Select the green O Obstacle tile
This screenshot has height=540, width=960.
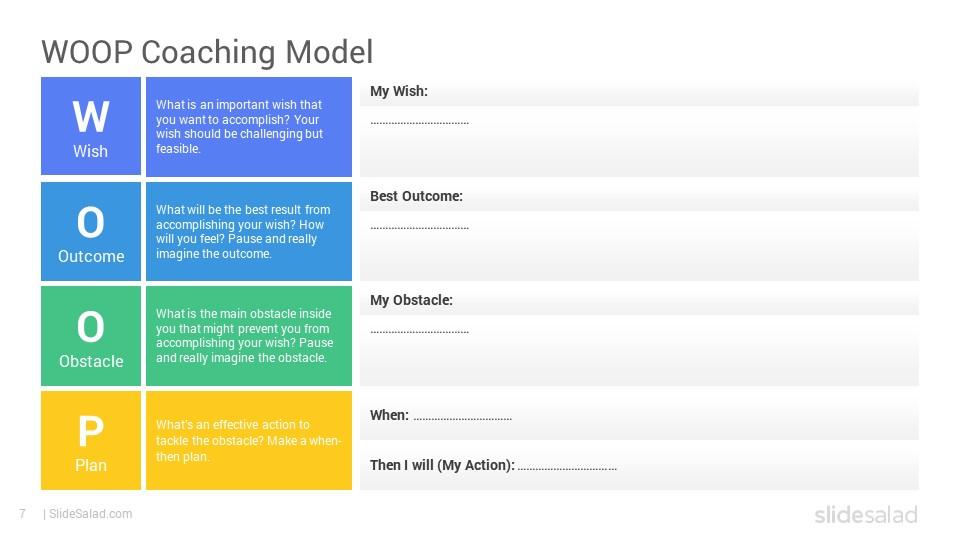pos(91,336)
